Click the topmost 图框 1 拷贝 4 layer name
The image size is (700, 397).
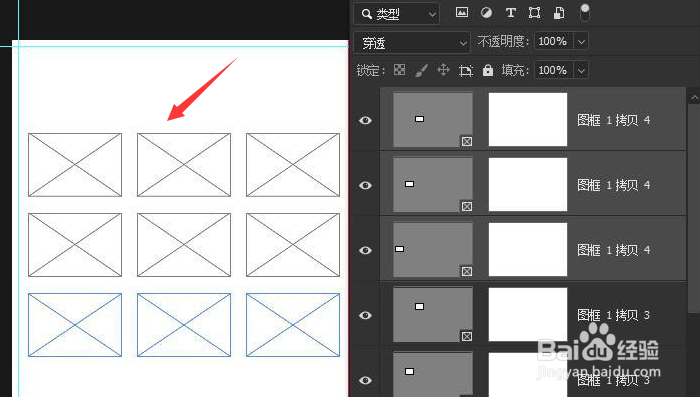click(613, 120)
